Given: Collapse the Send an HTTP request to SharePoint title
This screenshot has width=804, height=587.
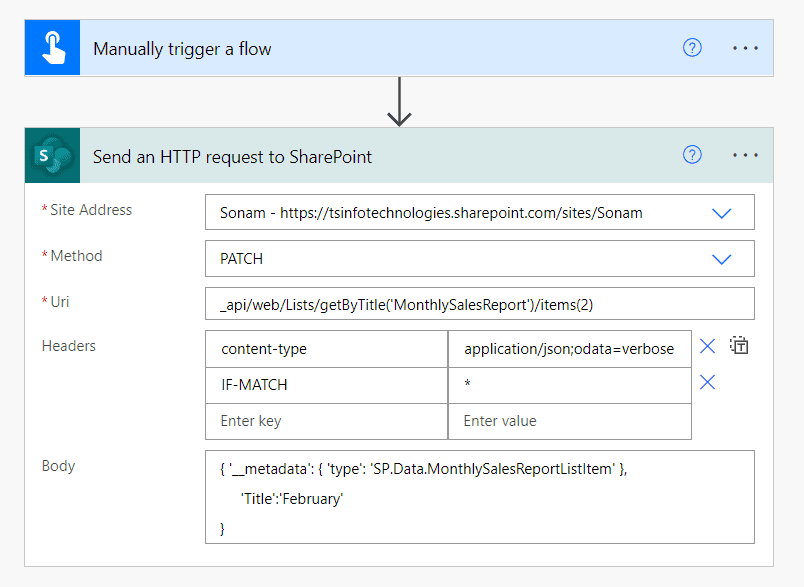Looking at the screenshot, I should point(232,157).
